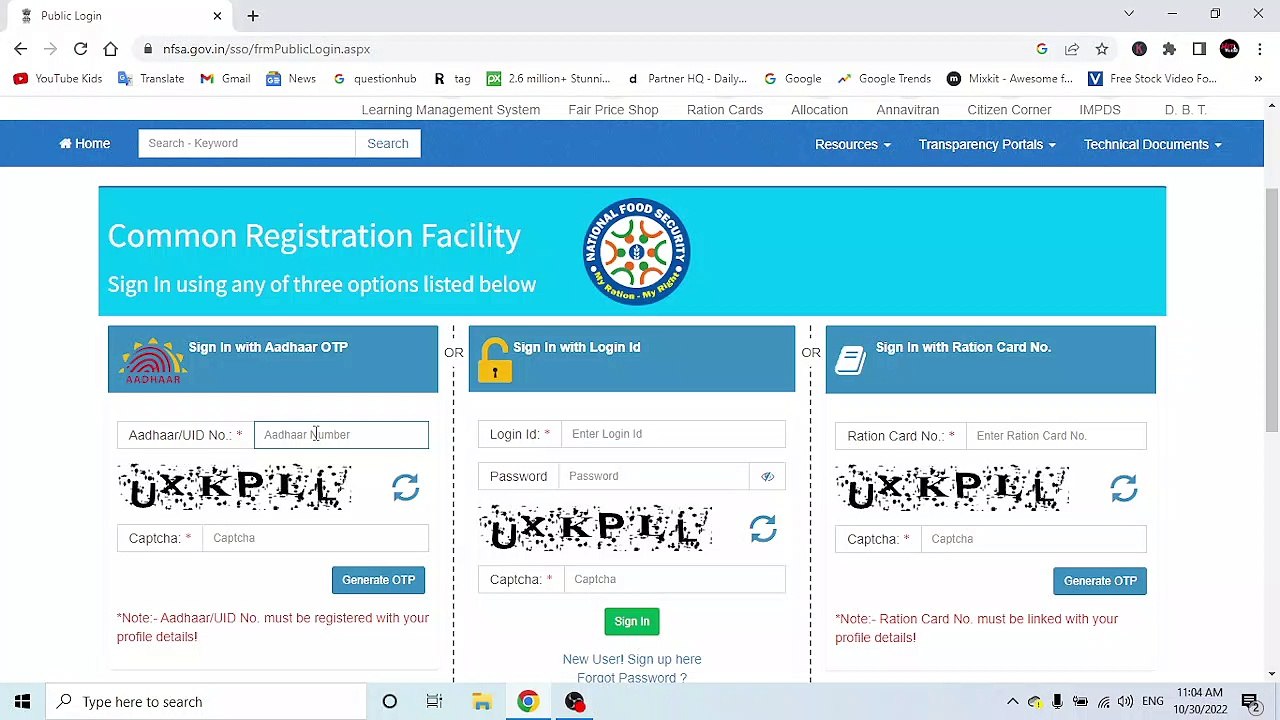
Task: Expand the Resources dropdown menu
Action: pos(852,144)
